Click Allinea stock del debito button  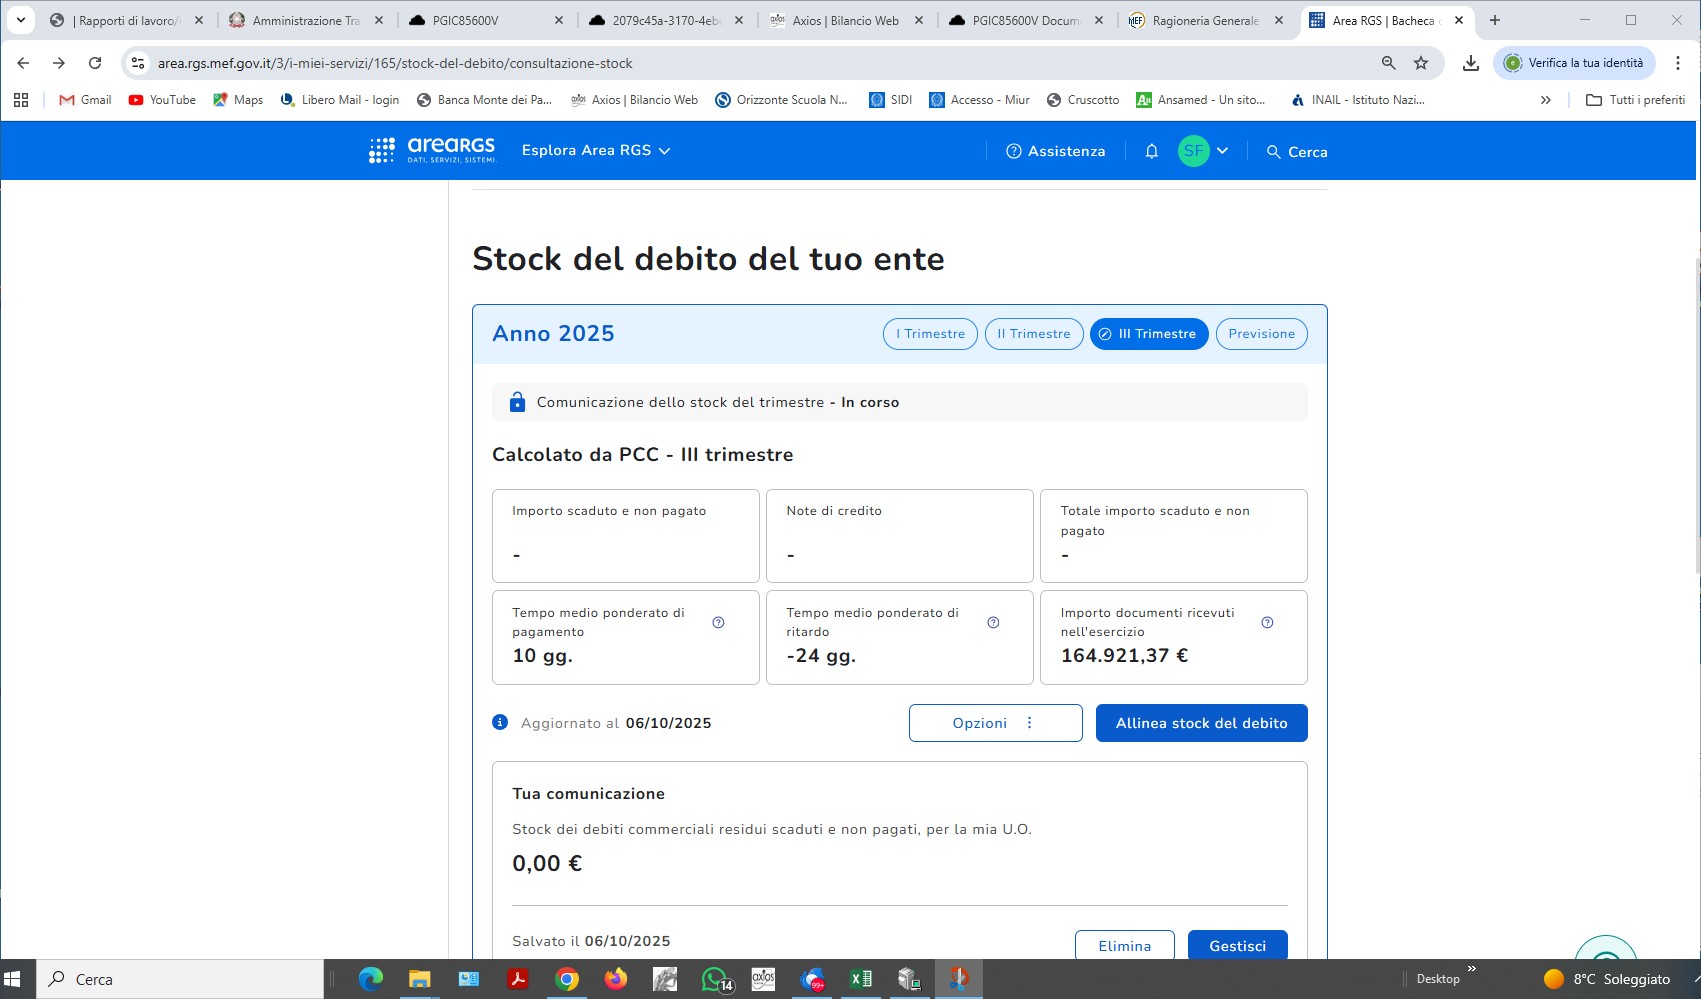point(1201,723)
